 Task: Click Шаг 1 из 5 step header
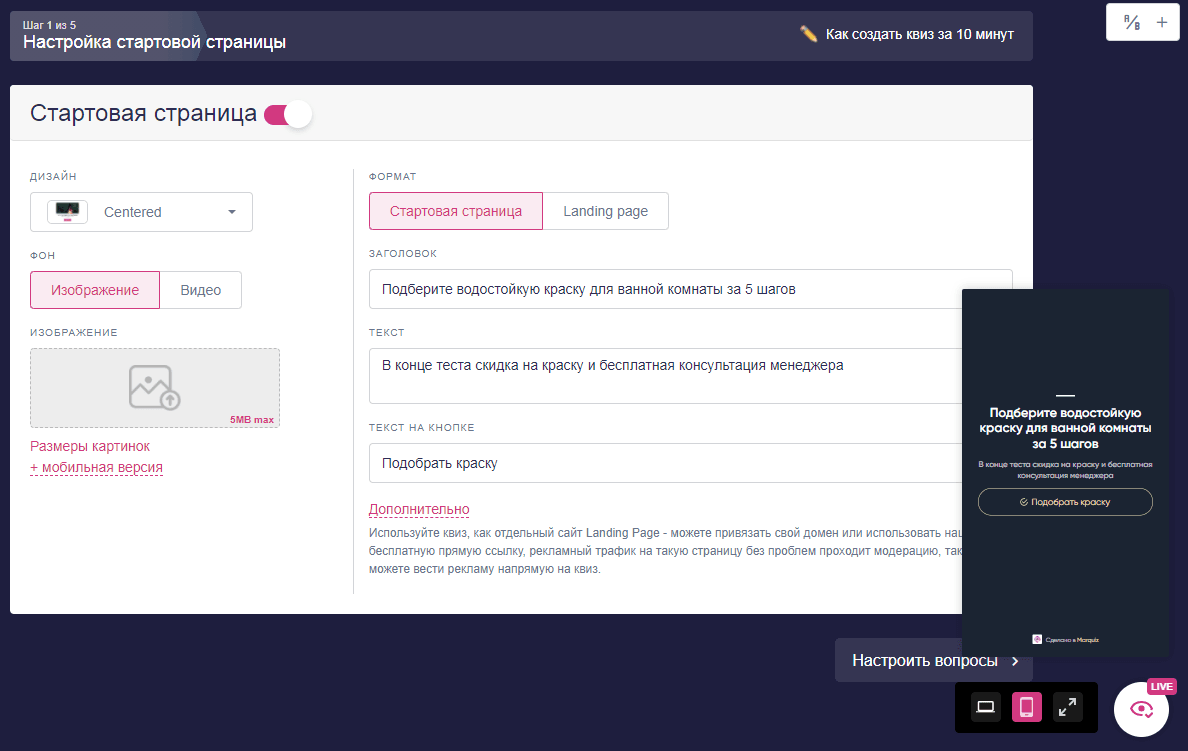coord(49,25)
